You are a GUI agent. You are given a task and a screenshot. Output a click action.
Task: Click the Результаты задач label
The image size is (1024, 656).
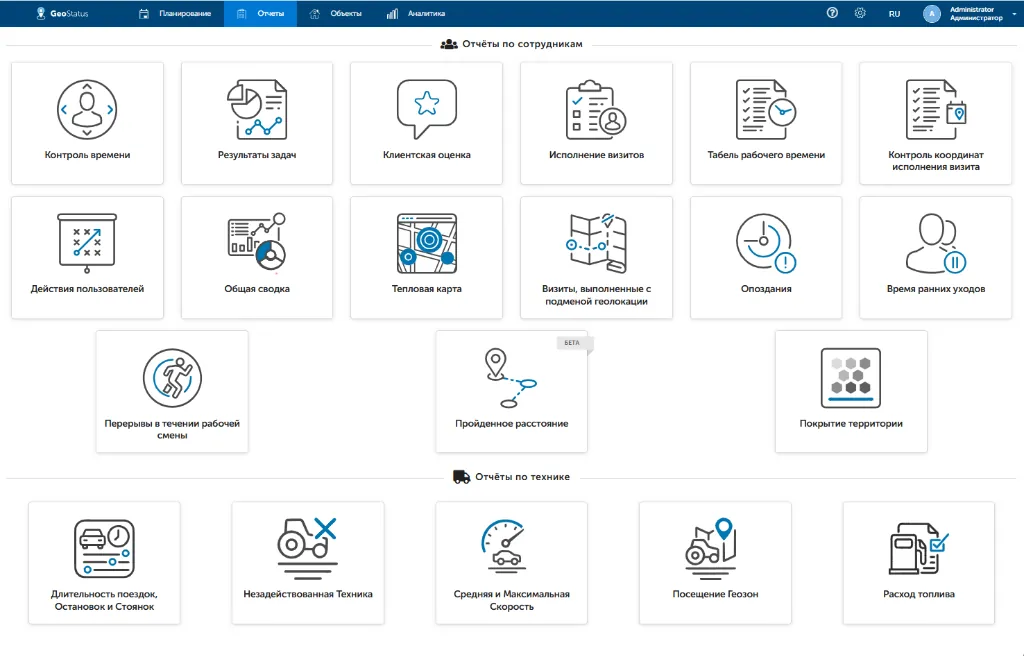[x=257, y=155]
